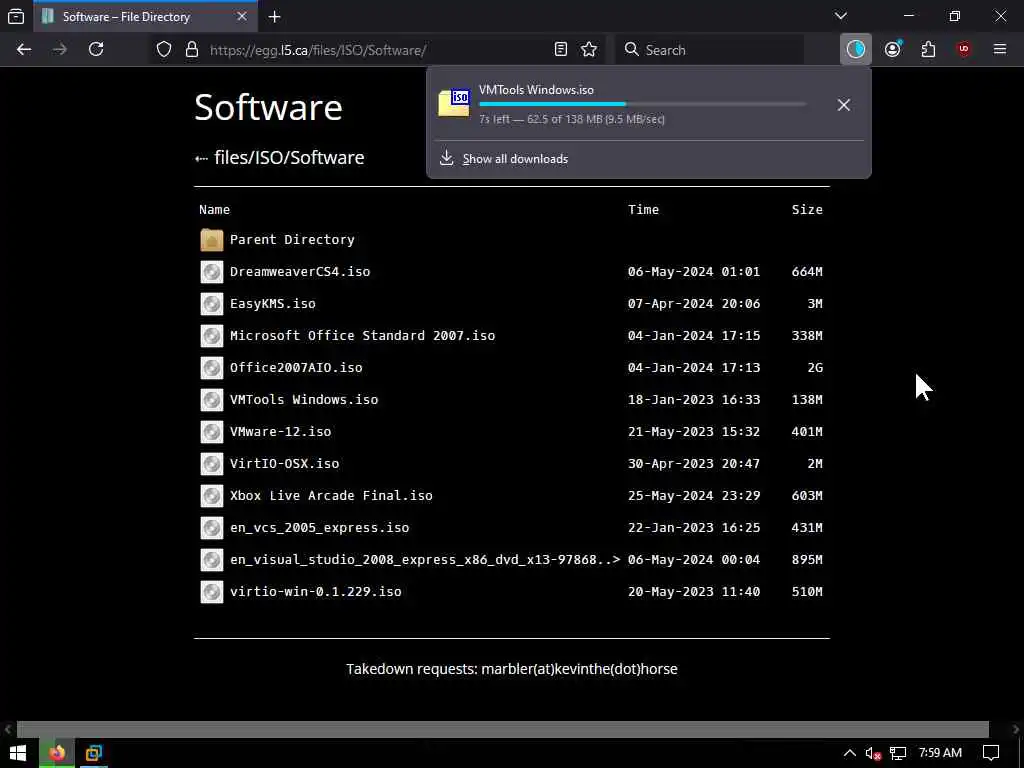
Task: Reload the current page
Action: (96, 50)
